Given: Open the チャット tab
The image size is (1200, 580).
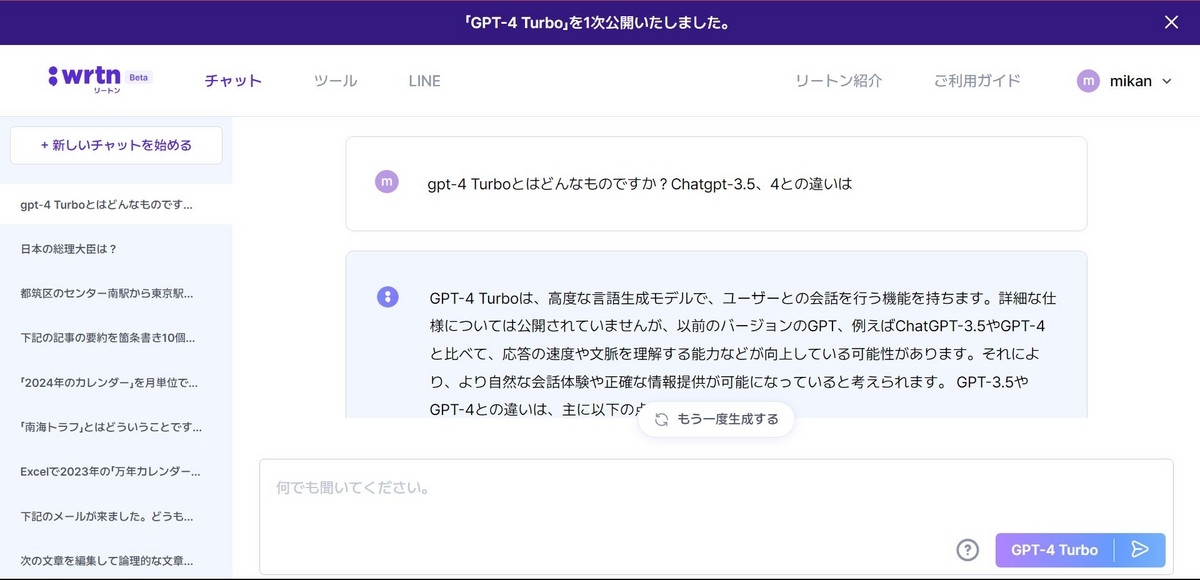Looking at the screenshot, I should pos(233,81).
